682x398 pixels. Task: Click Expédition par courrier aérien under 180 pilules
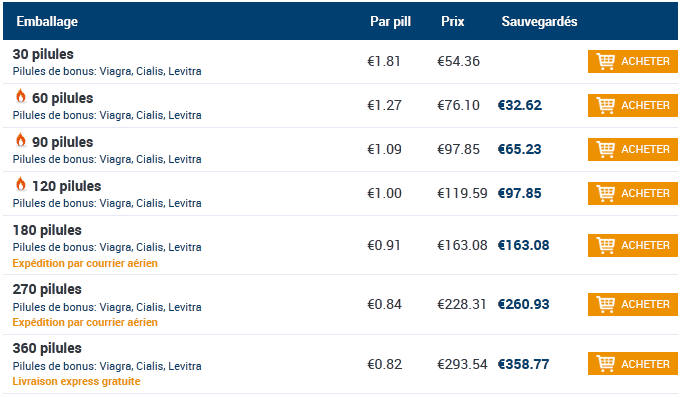coord(85,263)
